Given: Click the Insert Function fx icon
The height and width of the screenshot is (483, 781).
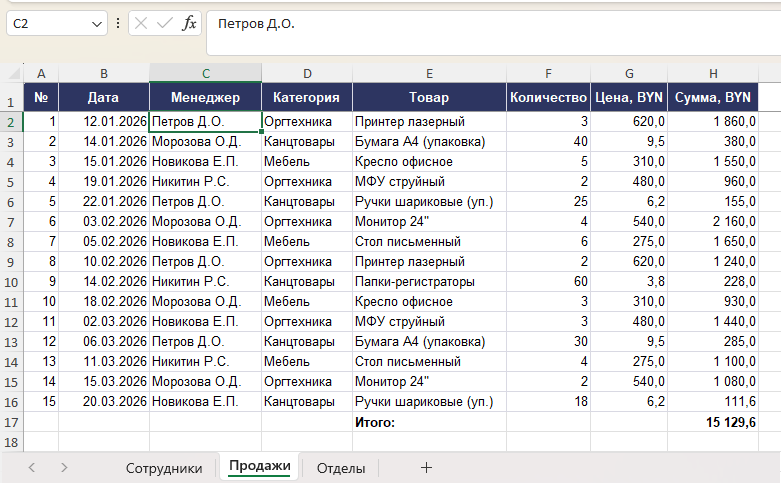Looking at the screenshot, I should pyautogui.click(x=189, y=23).
